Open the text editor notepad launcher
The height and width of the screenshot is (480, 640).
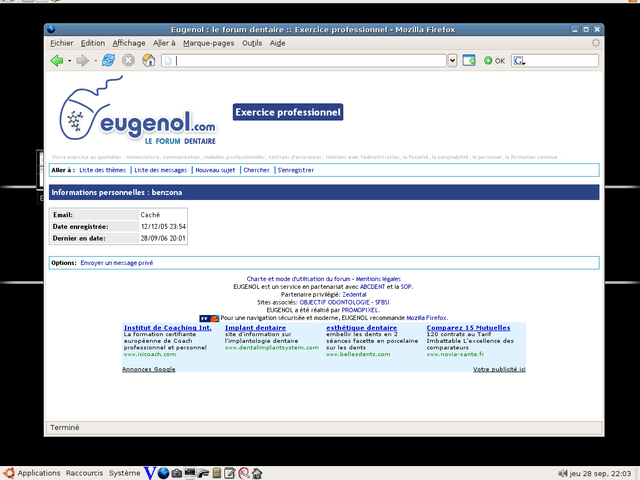pos(230,473)
